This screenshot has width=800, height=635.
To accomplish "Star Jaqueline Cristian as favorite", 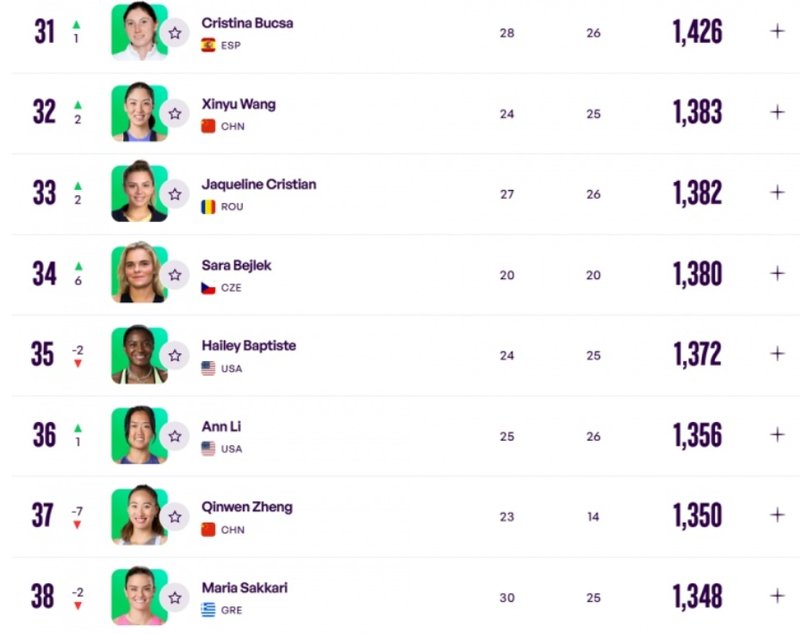I will (175, 194).
